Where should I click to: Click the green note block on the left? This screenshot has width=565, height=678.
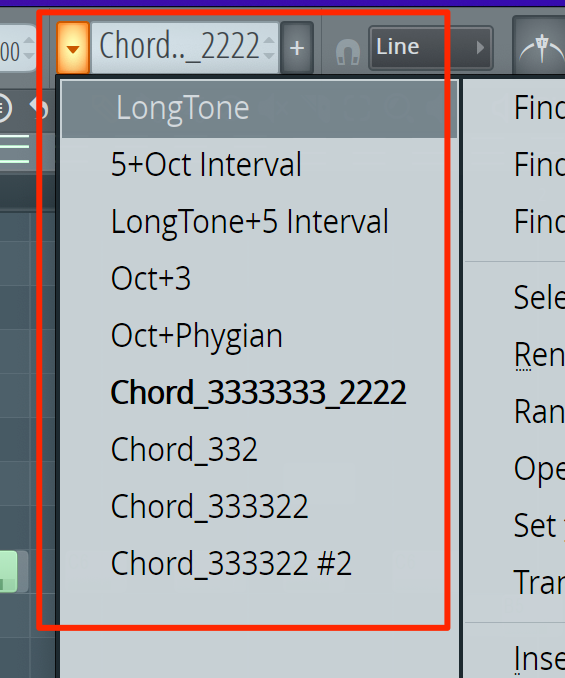coord(9,571)
